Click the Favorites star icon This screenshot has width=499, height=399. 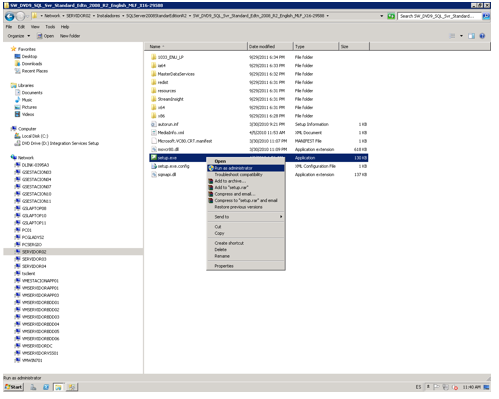point(14,49)
